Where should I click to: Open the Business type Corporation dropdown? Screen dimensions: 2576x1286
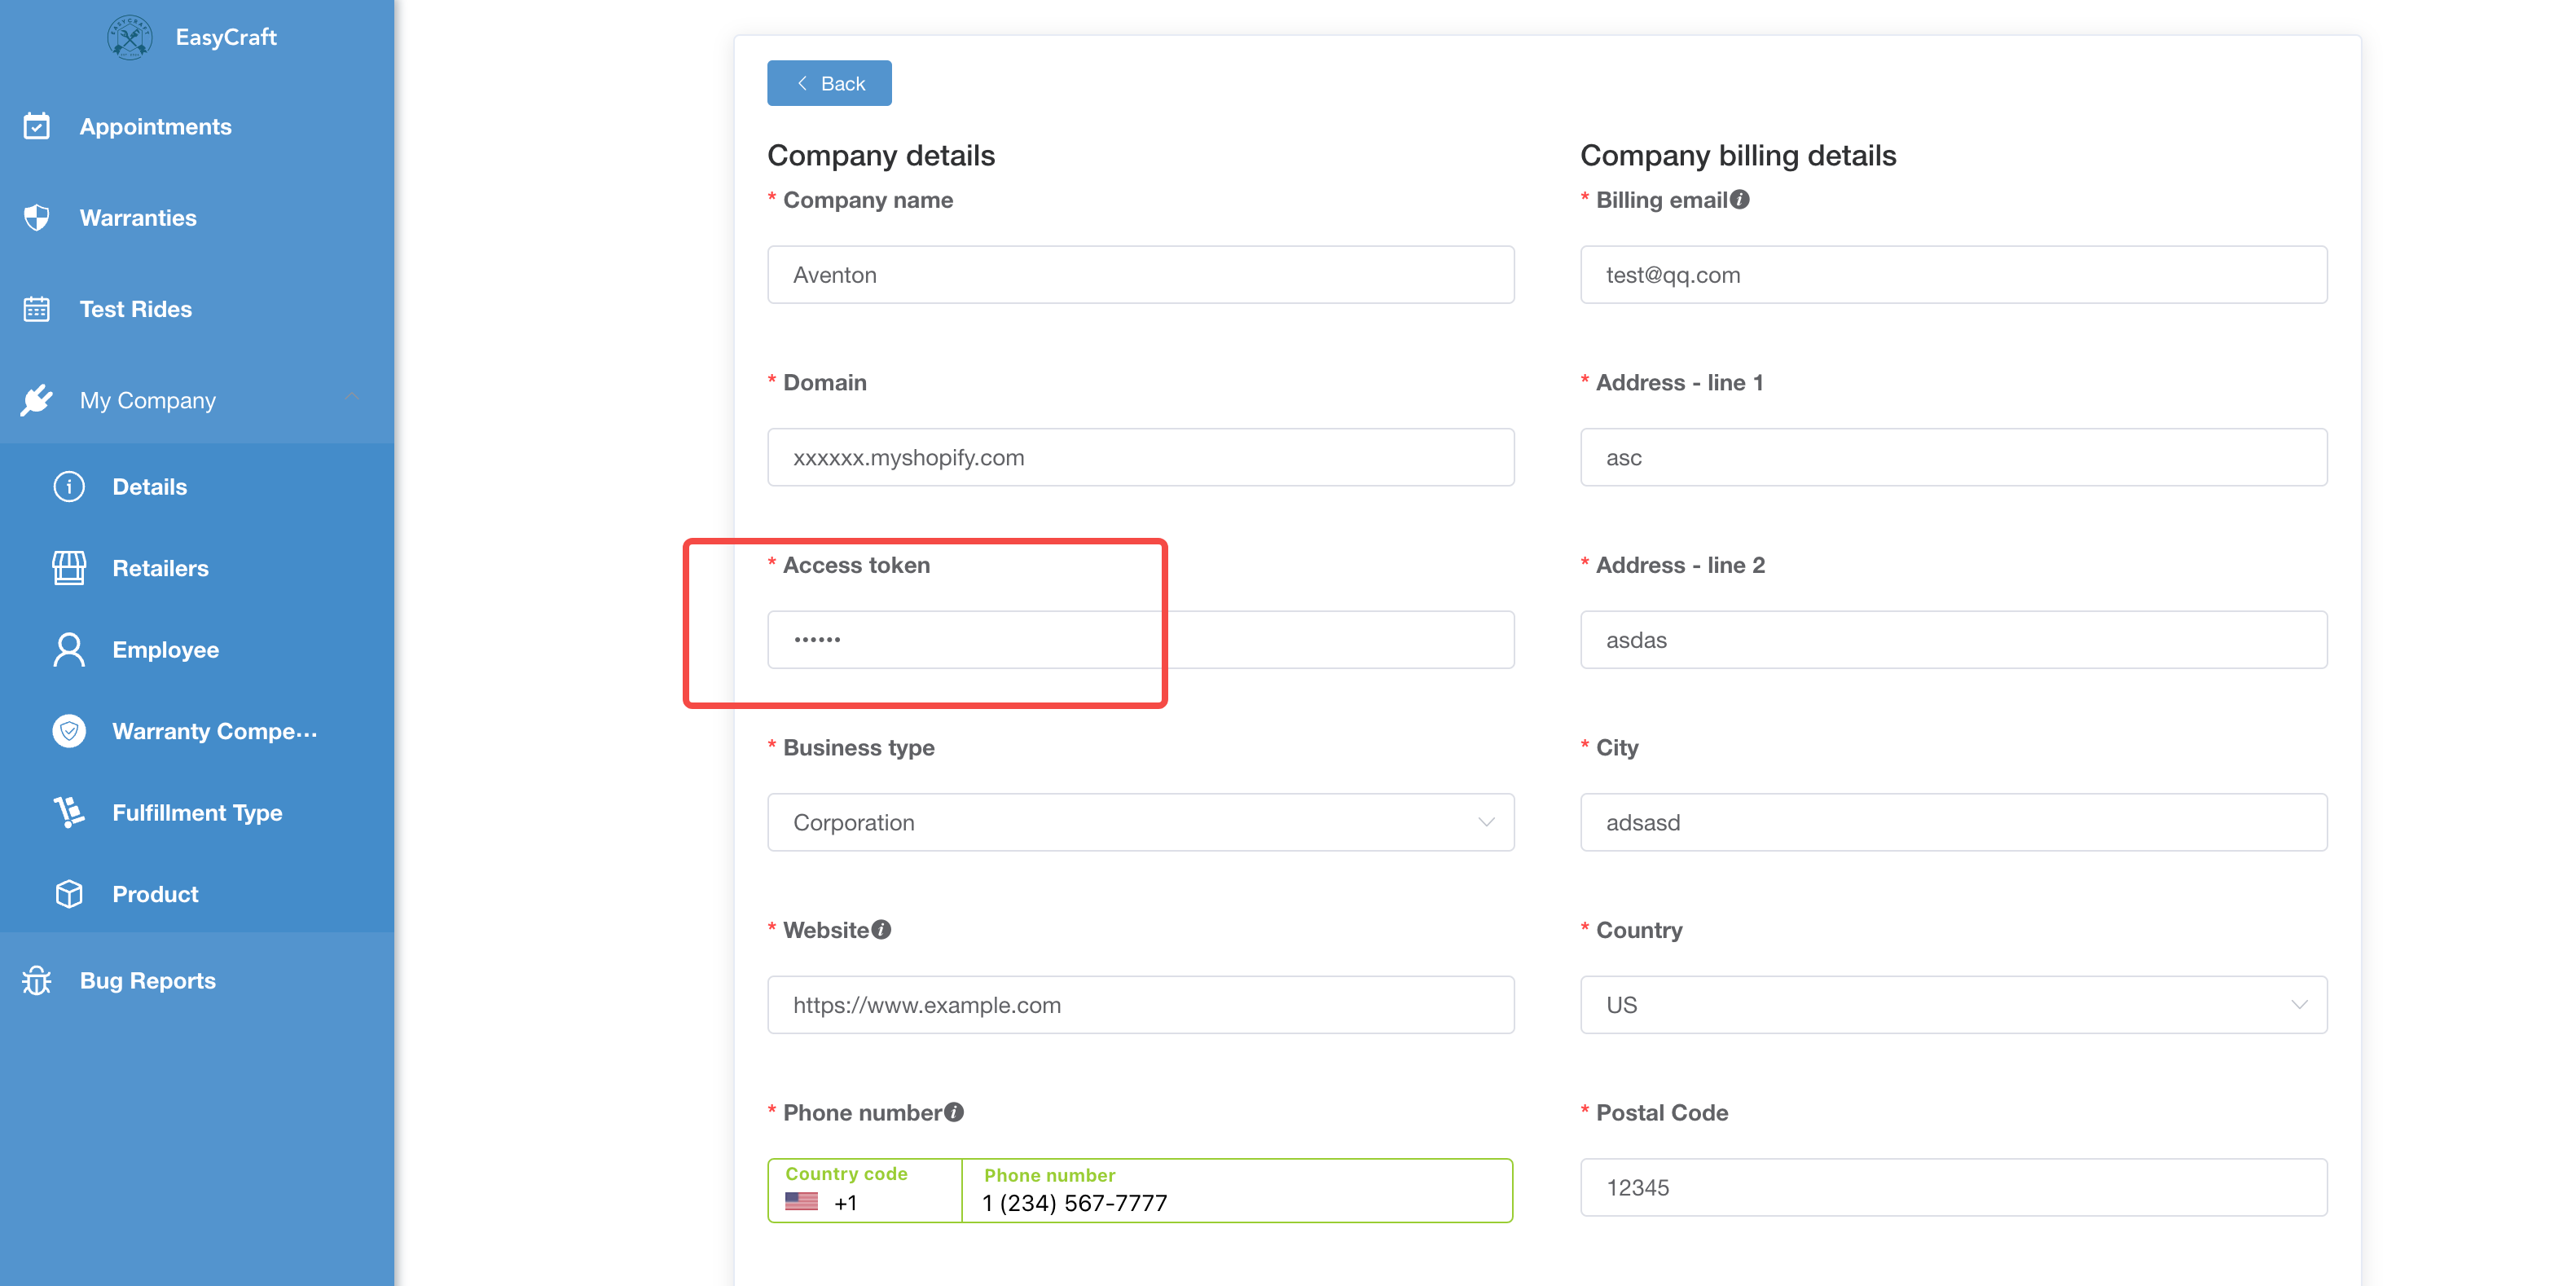tap(1140, 822)
